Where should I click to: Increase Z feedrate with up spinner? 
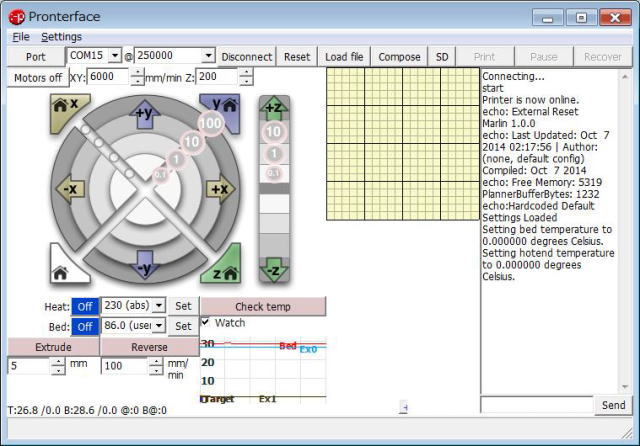pos(246,73)
